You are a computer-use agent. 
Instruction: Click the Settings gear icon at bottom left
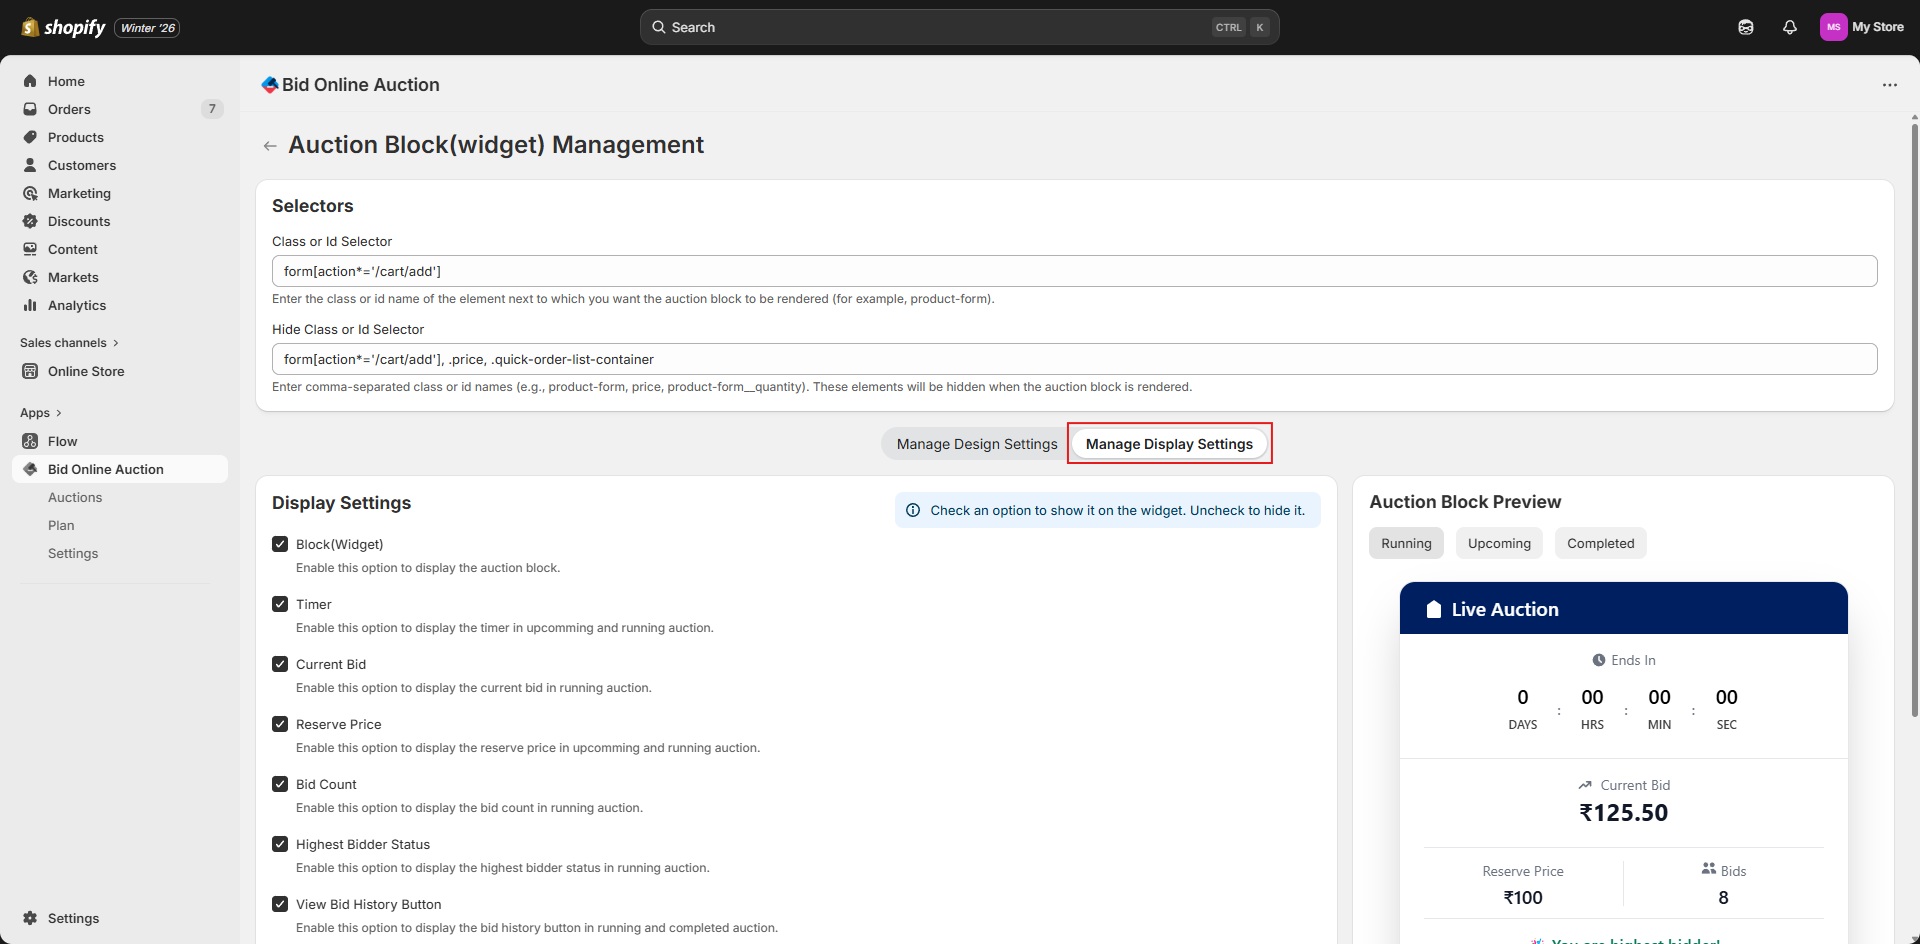(30, 918)
